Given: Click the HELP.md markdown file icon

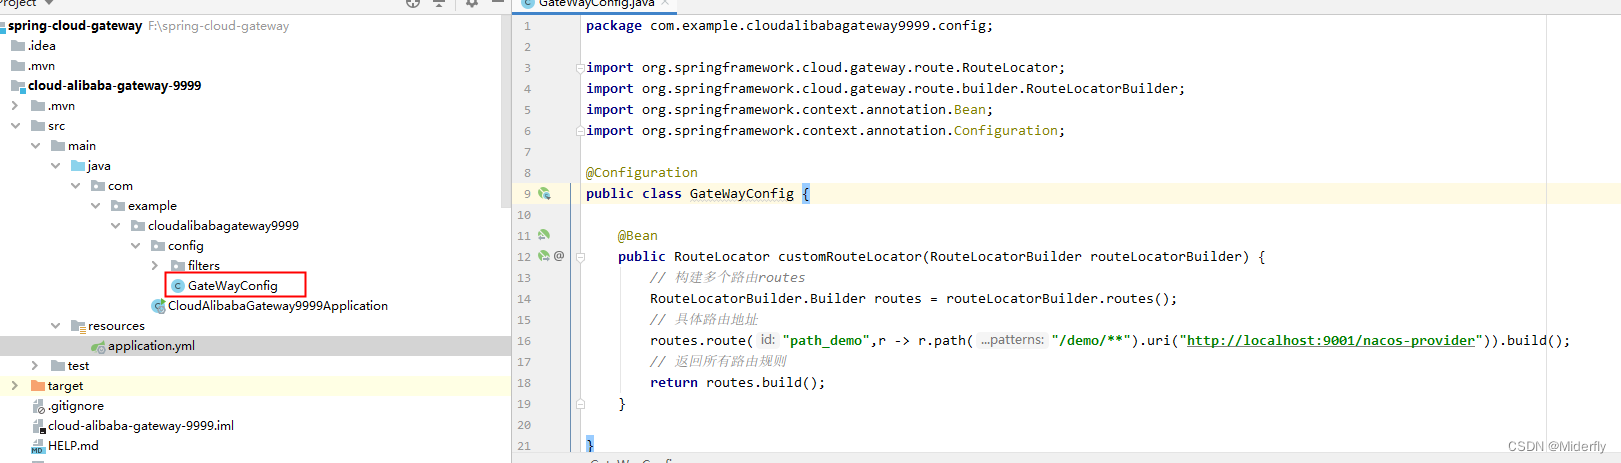Looking at the screenshot, I should point(38,446).
